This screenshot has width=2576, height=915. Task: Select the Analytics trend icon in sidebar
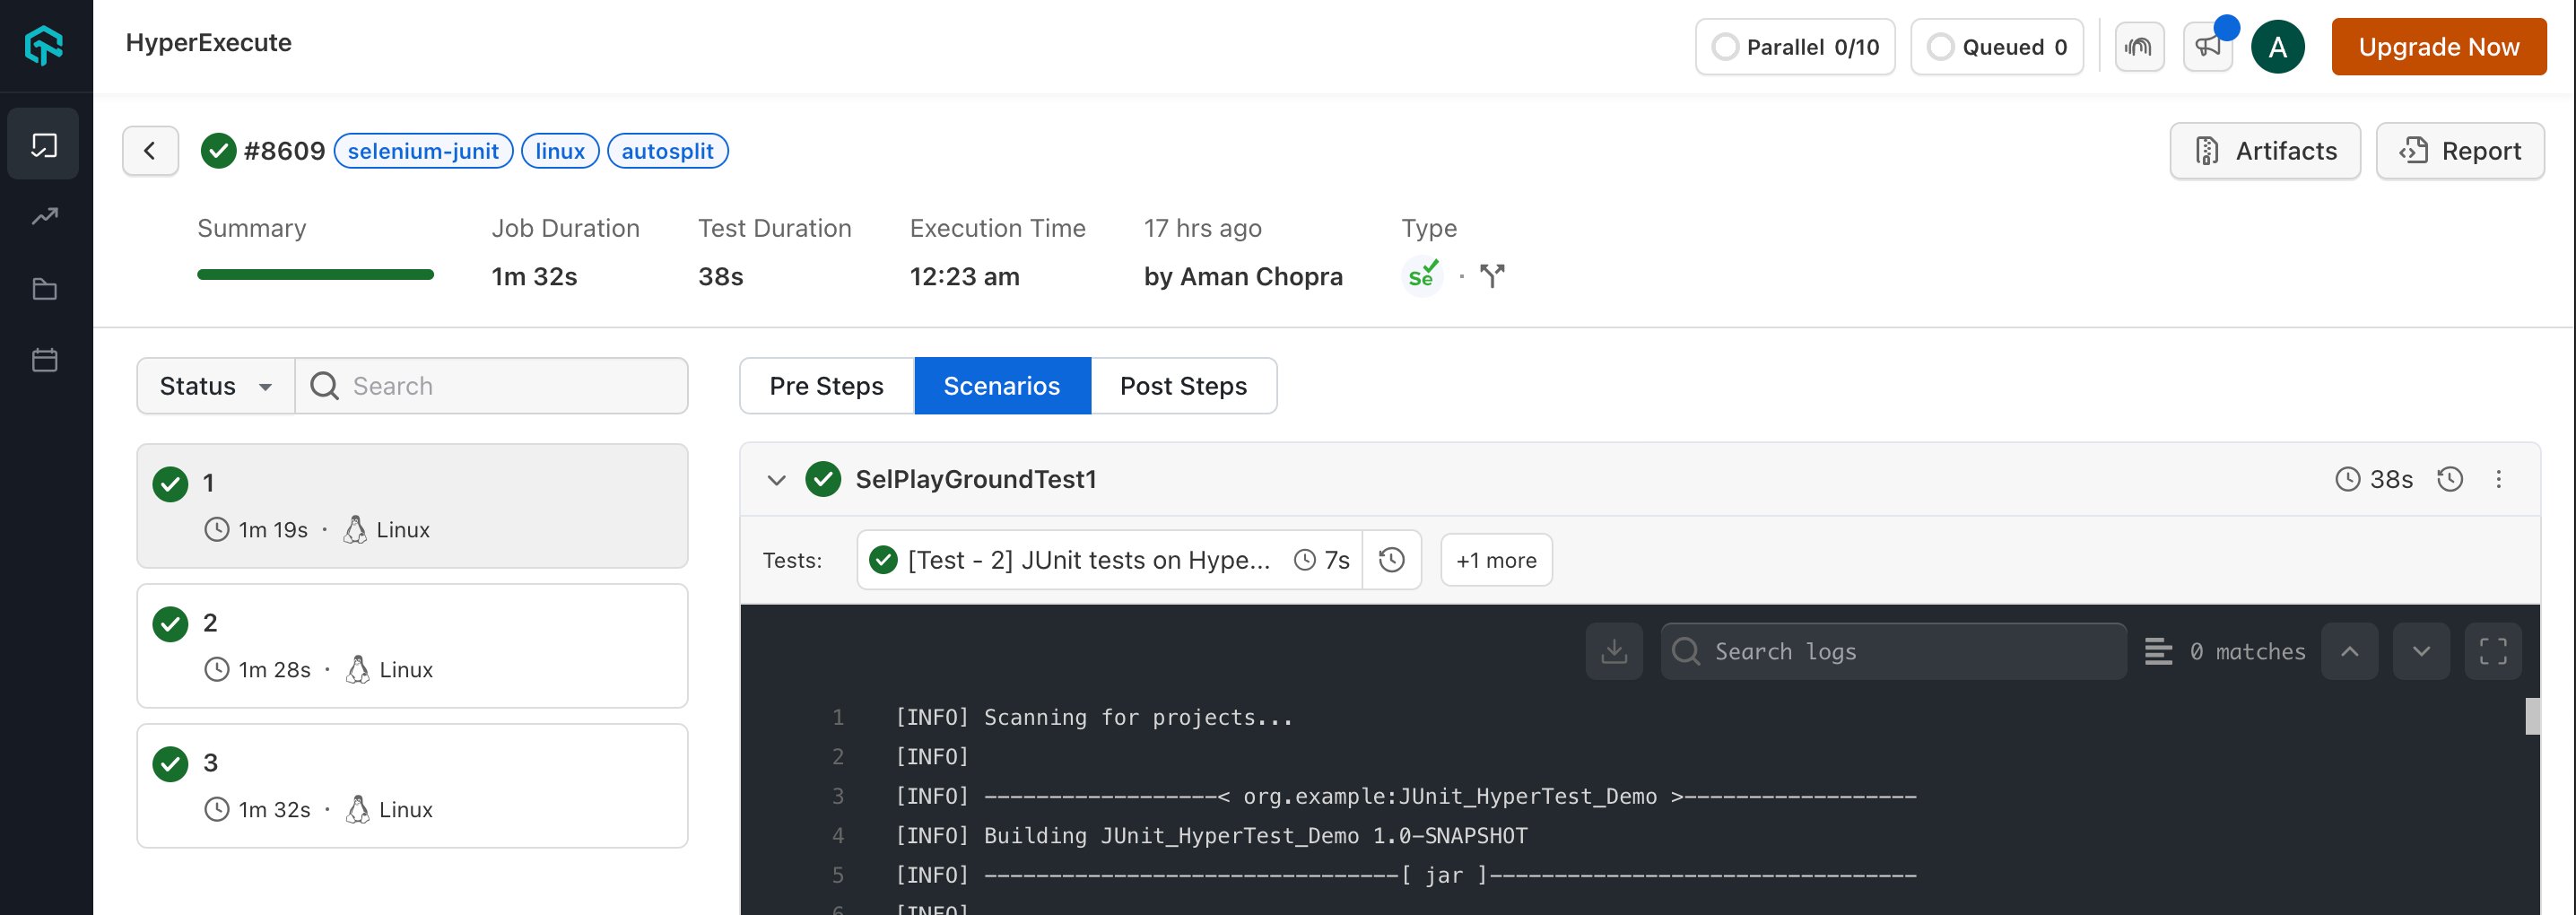point(43,216)
